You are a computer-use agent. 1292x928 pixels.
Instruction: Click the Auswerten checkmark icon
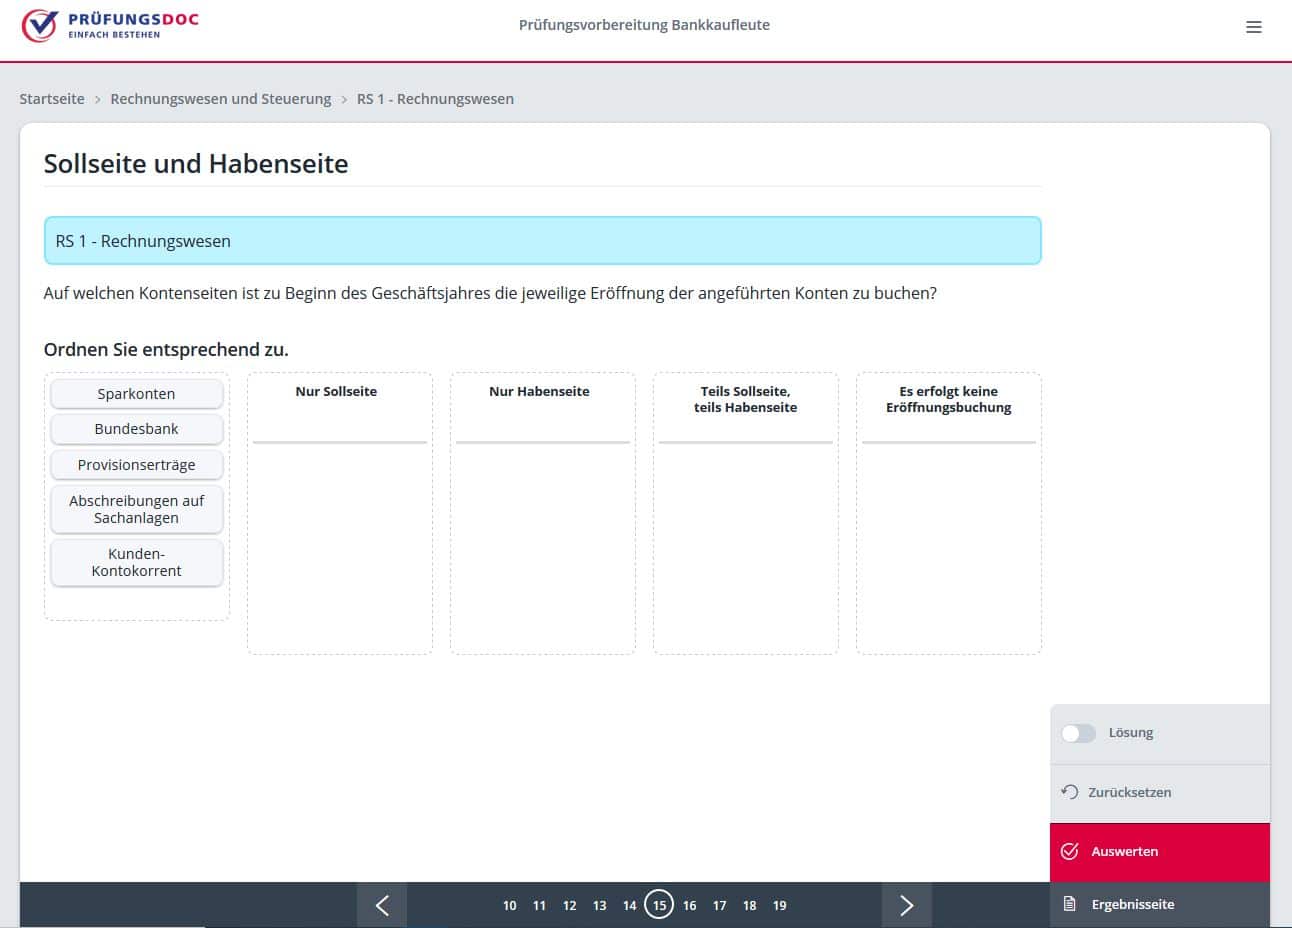1069,851
